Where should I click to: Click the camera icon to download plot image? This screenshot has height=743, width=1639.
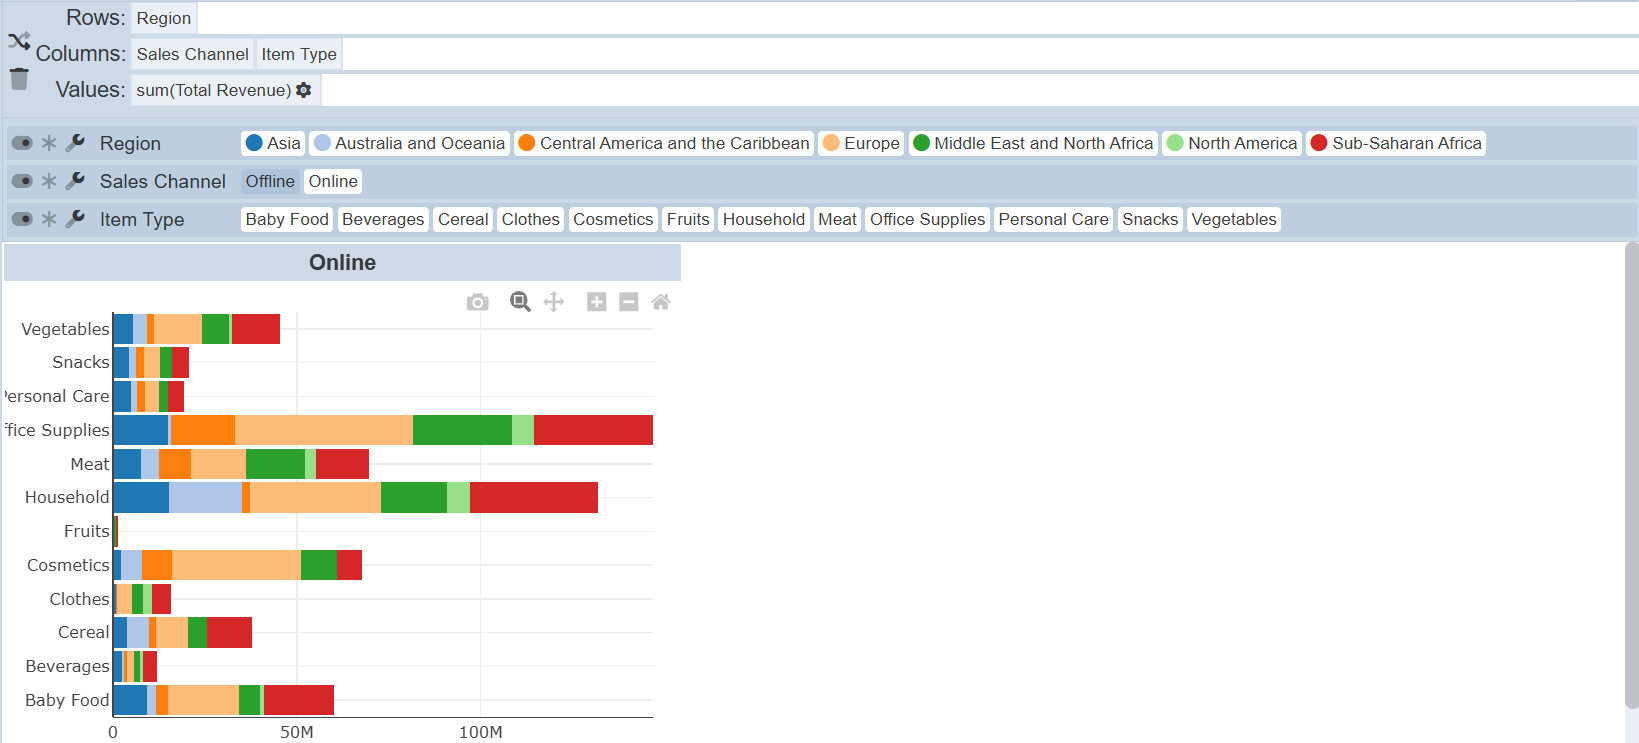pyautogui.click(x=478, y=302)
